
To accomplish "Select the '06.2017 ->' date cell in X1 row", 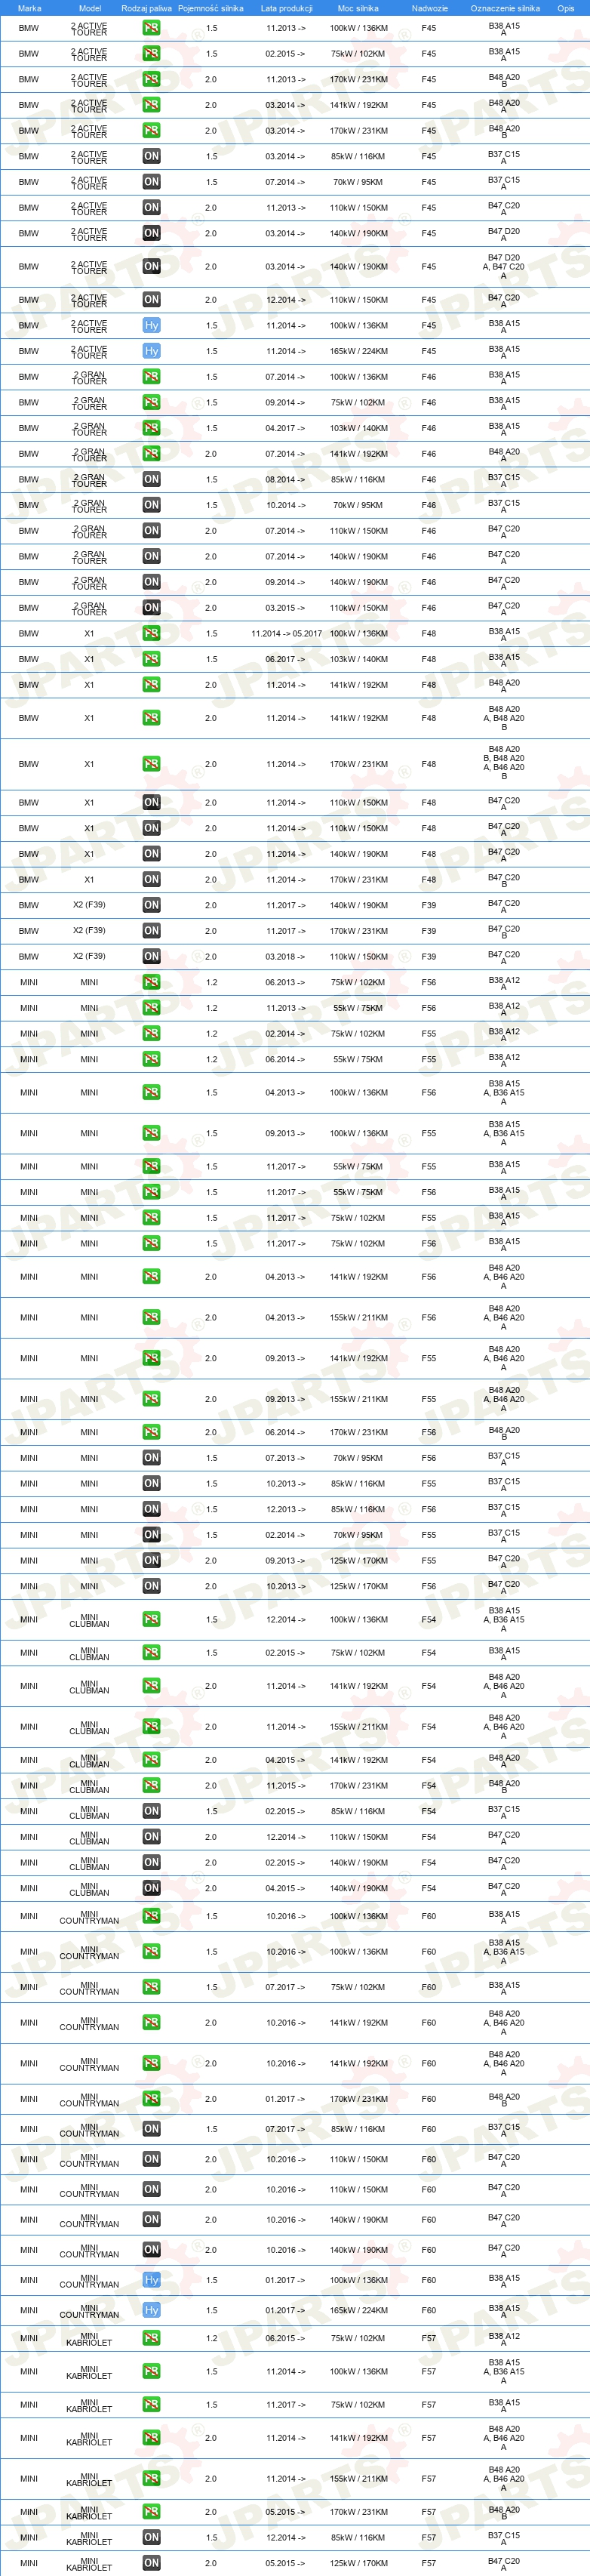I will click(x=285, y=659).
